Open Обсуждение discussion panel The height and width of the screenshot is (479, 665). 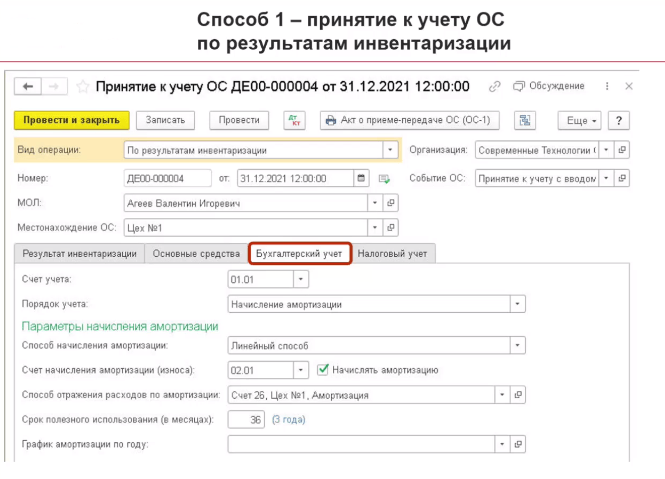tap(548, 86)
